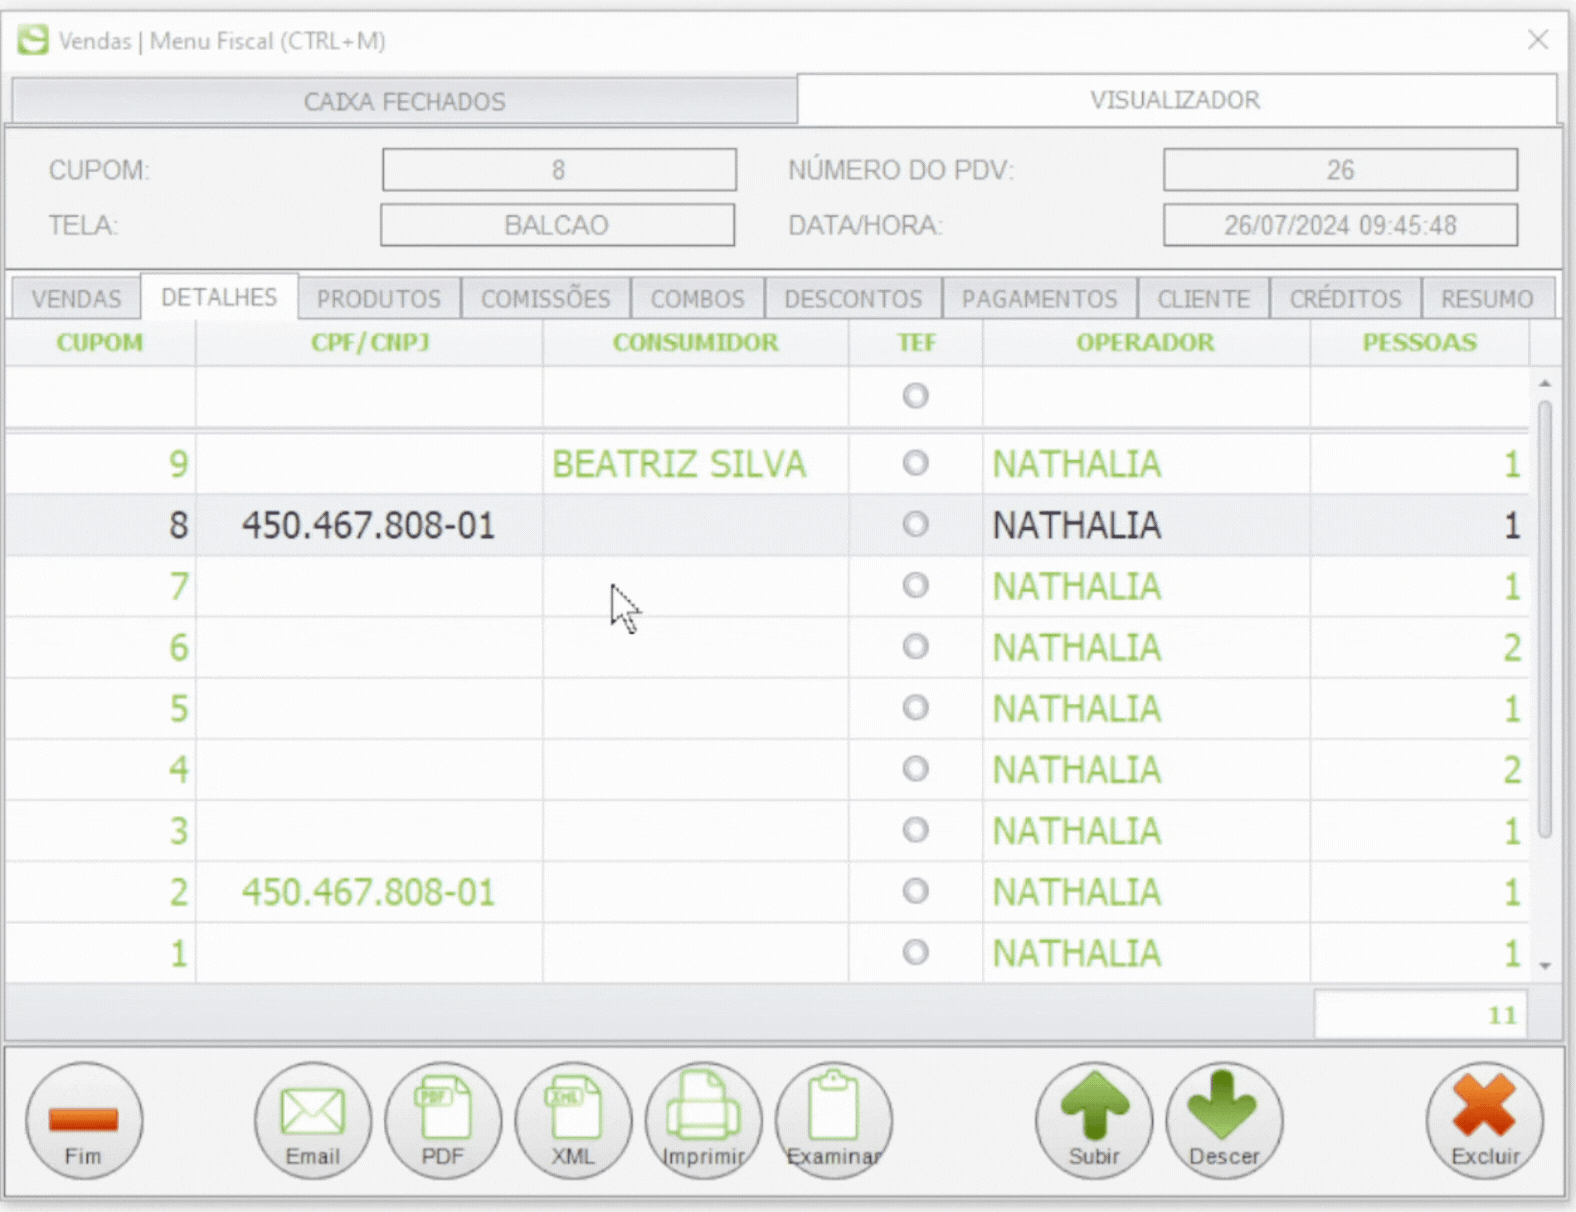Click the total 11 in the footer
The width and height of the screenshot is (1576, 1212).
(1421, 1015)
